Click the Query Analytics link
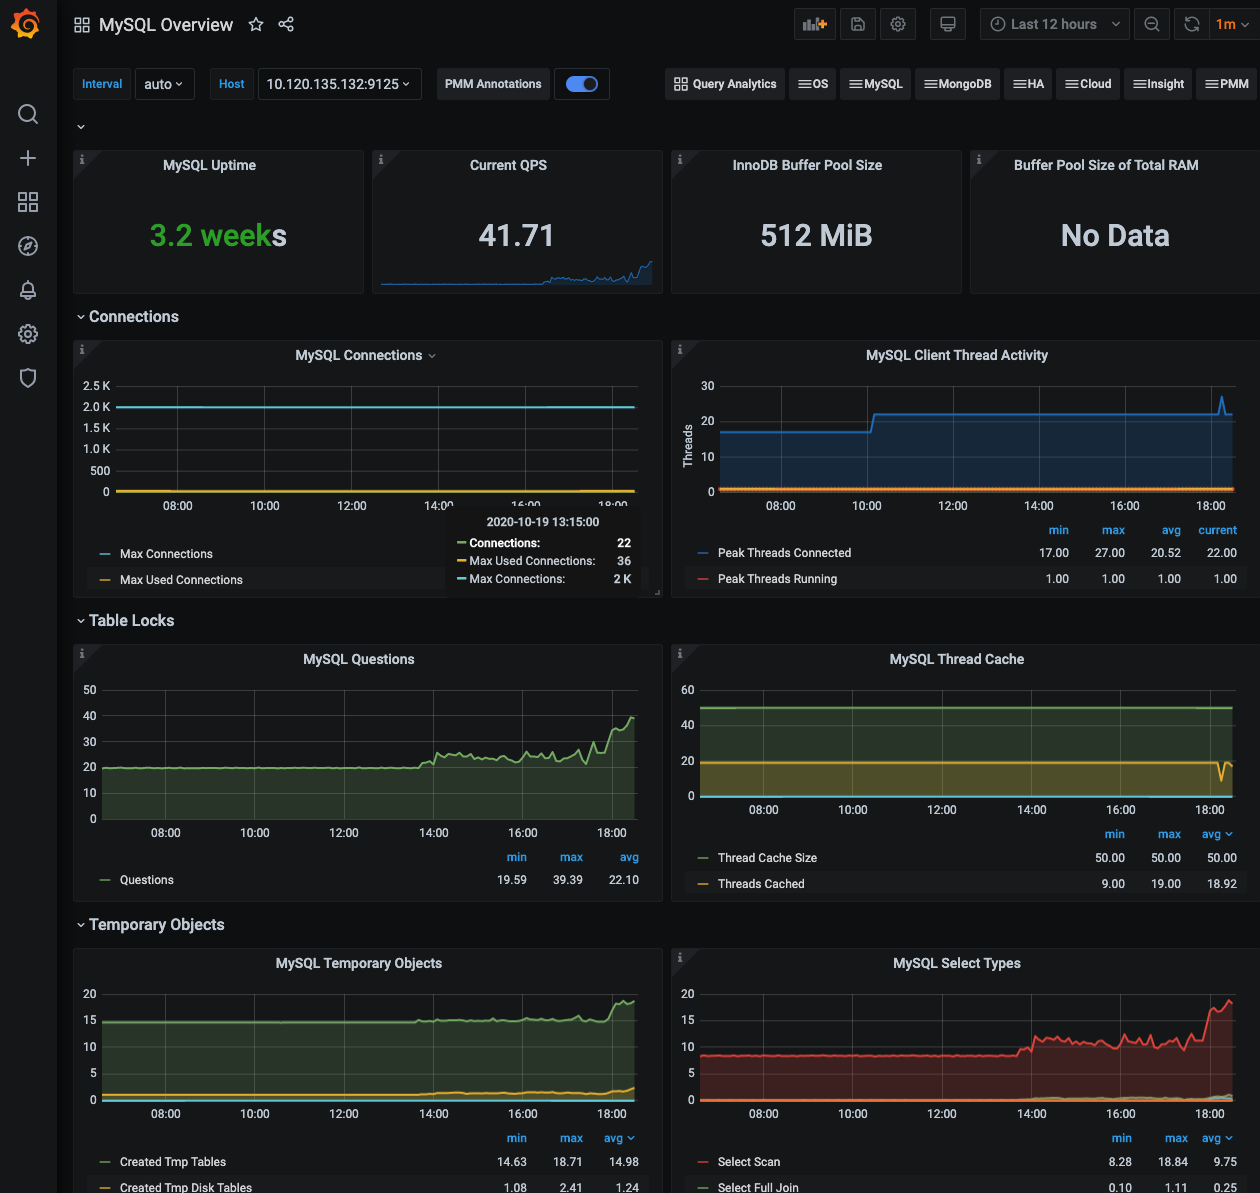This screenshot has width=1260, height=1193. point(725,84)
